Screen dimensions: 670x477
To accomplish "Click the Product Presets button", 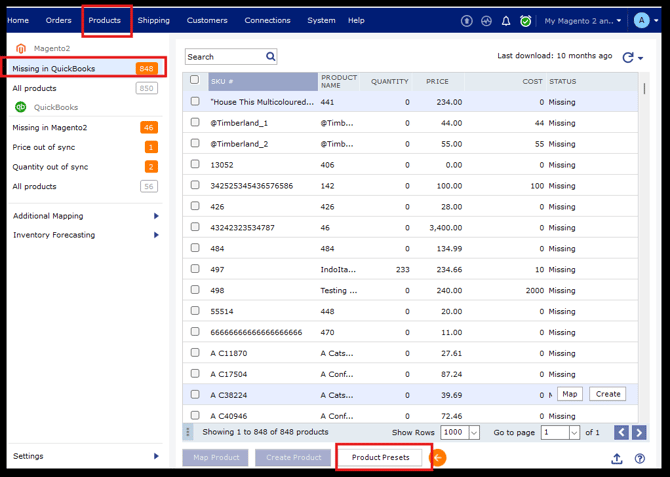I will click(x=380, y=457).
